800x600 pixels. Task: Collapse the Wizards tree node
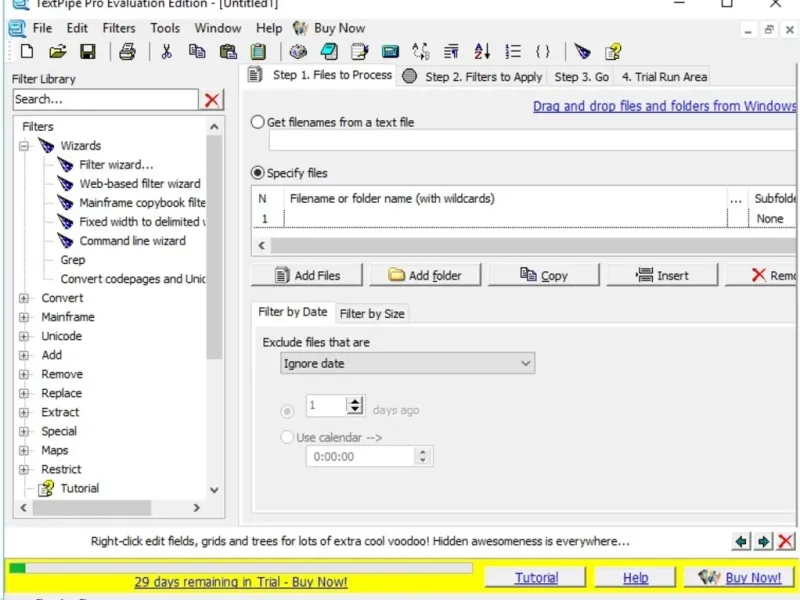coord(24,146)
